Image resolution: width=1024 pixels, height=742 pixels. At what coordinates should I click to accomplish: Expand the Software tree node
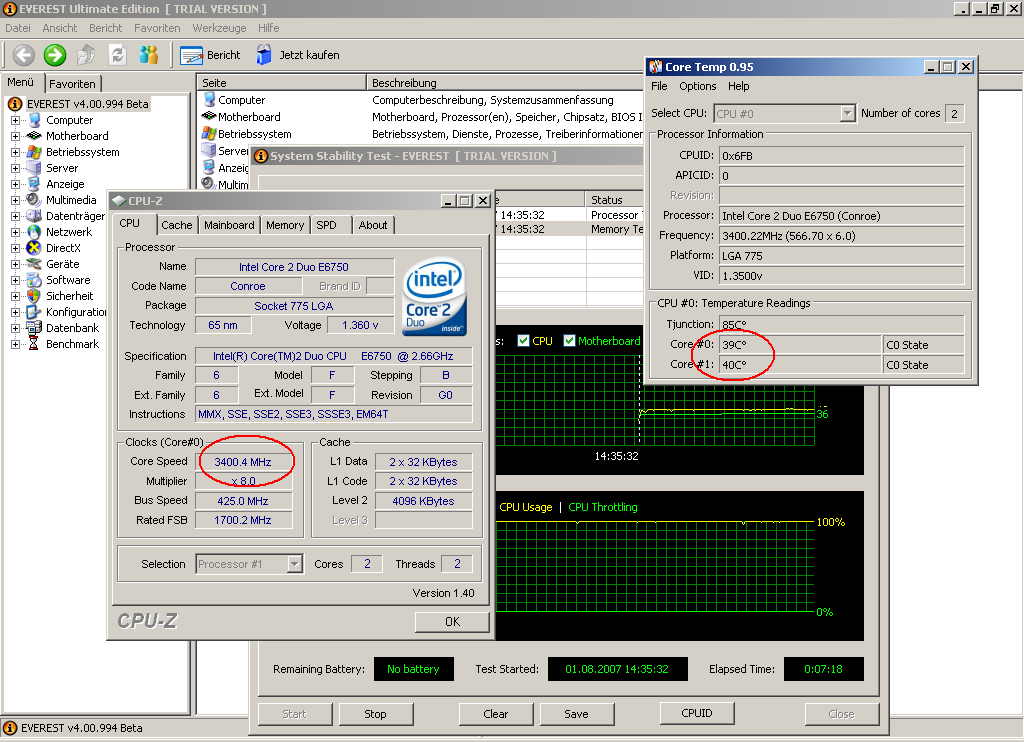(15, 280)
